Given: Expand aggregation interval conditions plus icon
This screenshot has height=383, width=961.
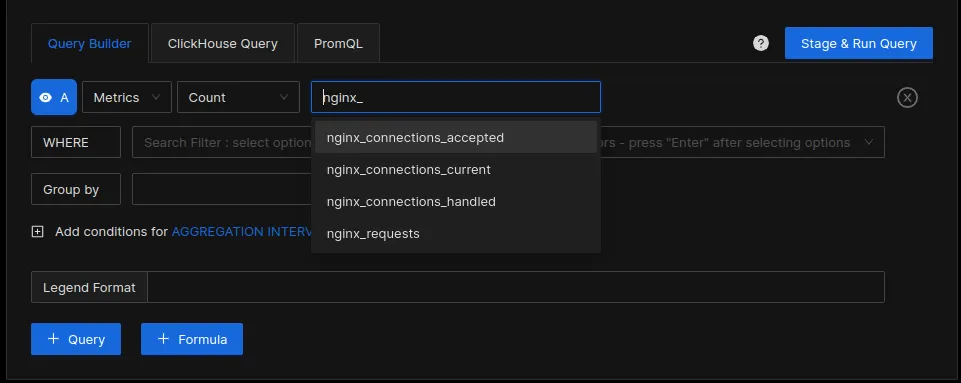Looking at the screenshot, I should tap(37, 232).
